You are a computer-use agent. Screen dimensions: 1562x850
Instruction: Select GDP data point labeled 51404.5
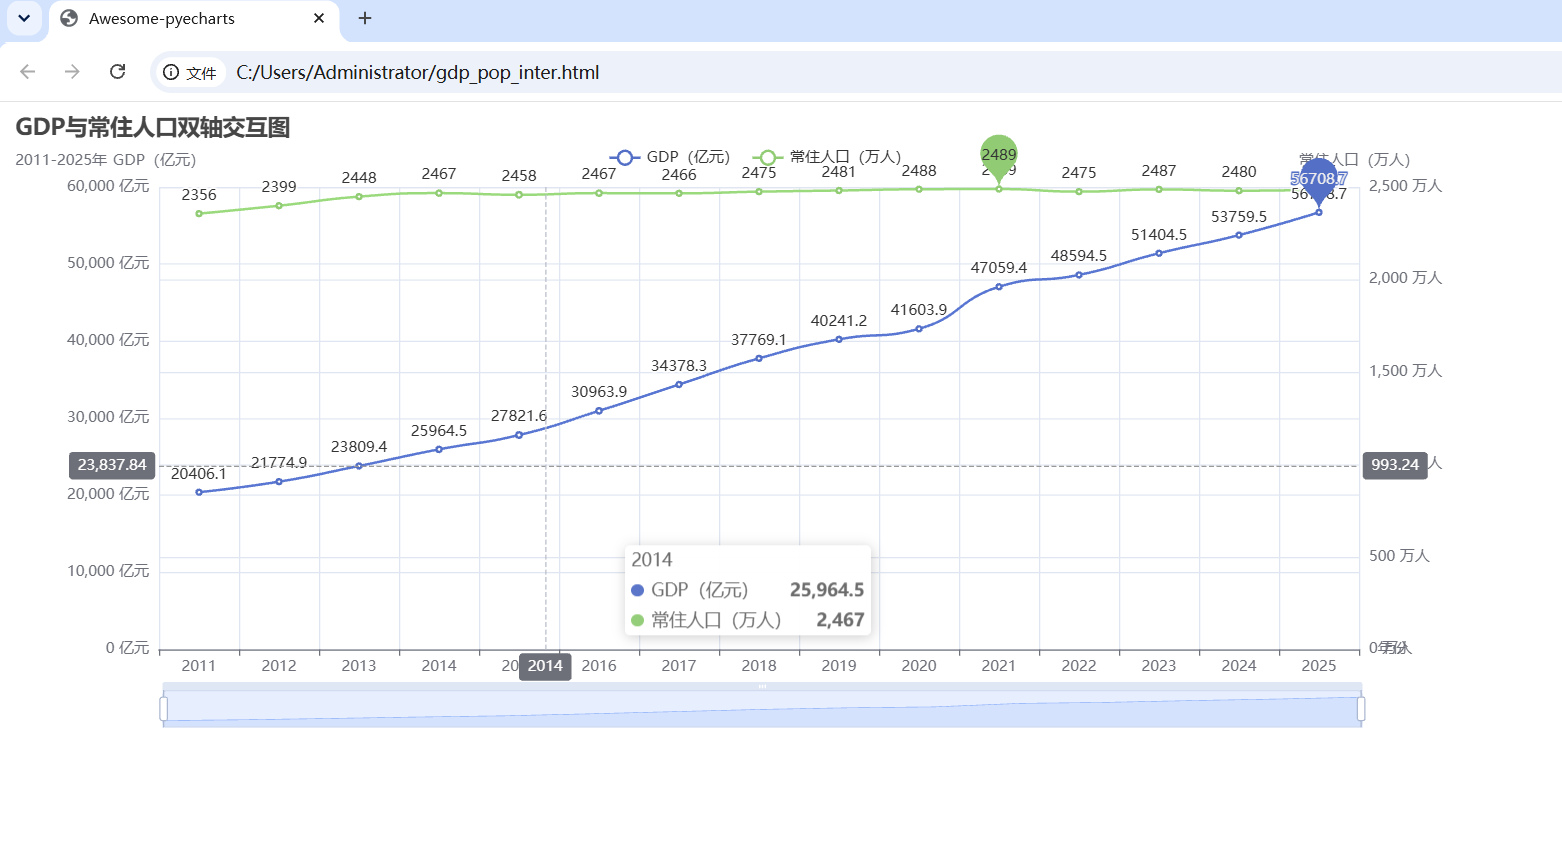click(x=1159, y=253)
